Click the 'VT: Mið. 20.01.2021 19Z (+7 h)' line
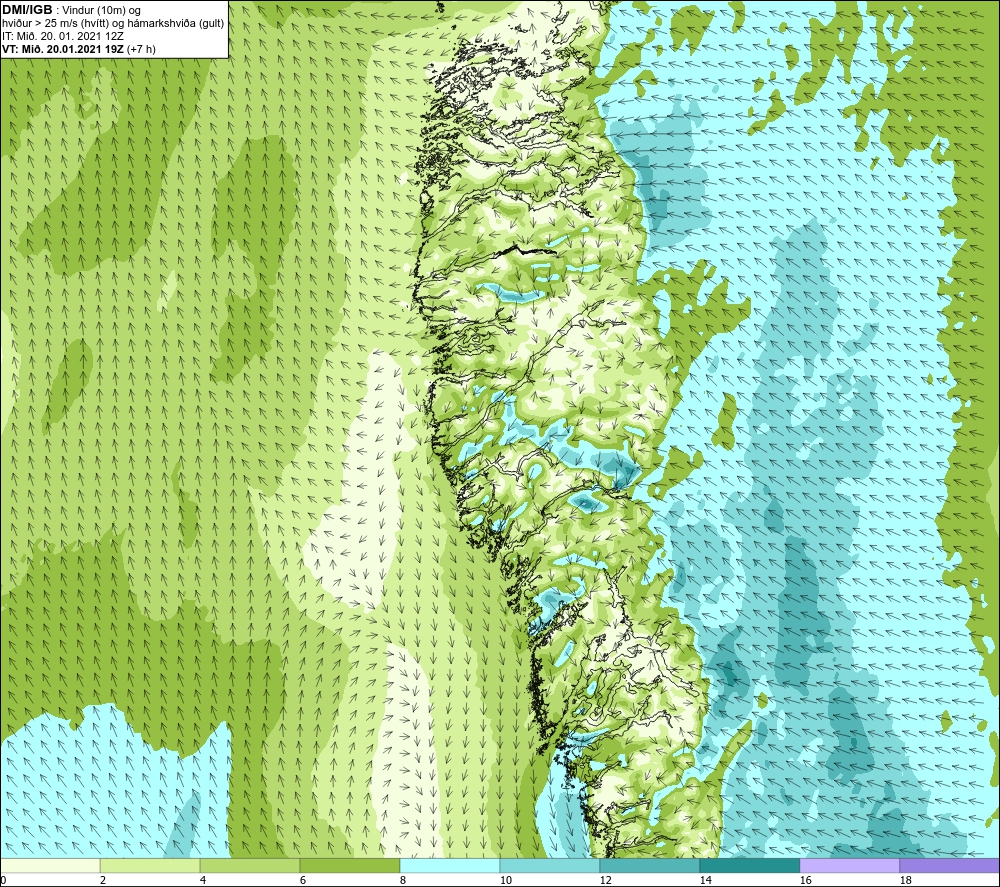 (79, 48)
